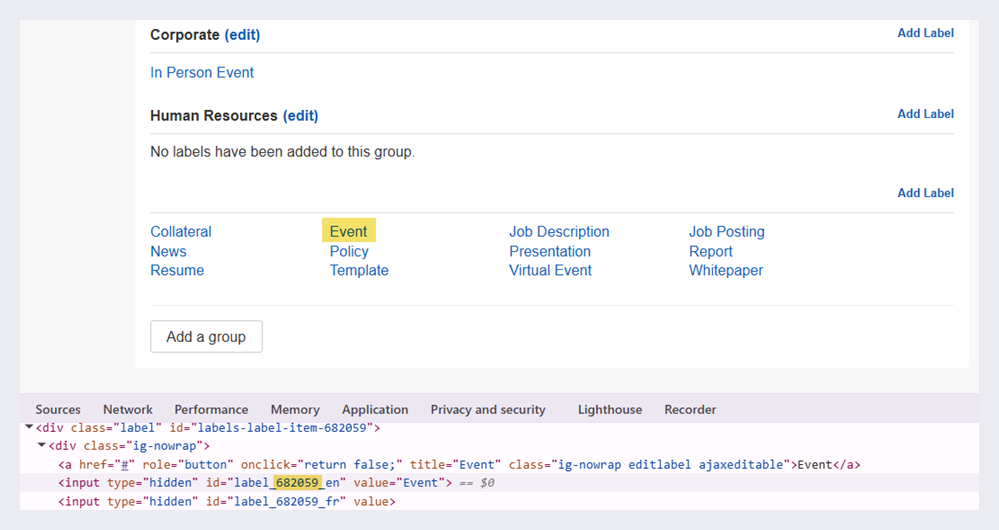Select the News label
This screenshot has width=999, height=530.
click(168, 252)
